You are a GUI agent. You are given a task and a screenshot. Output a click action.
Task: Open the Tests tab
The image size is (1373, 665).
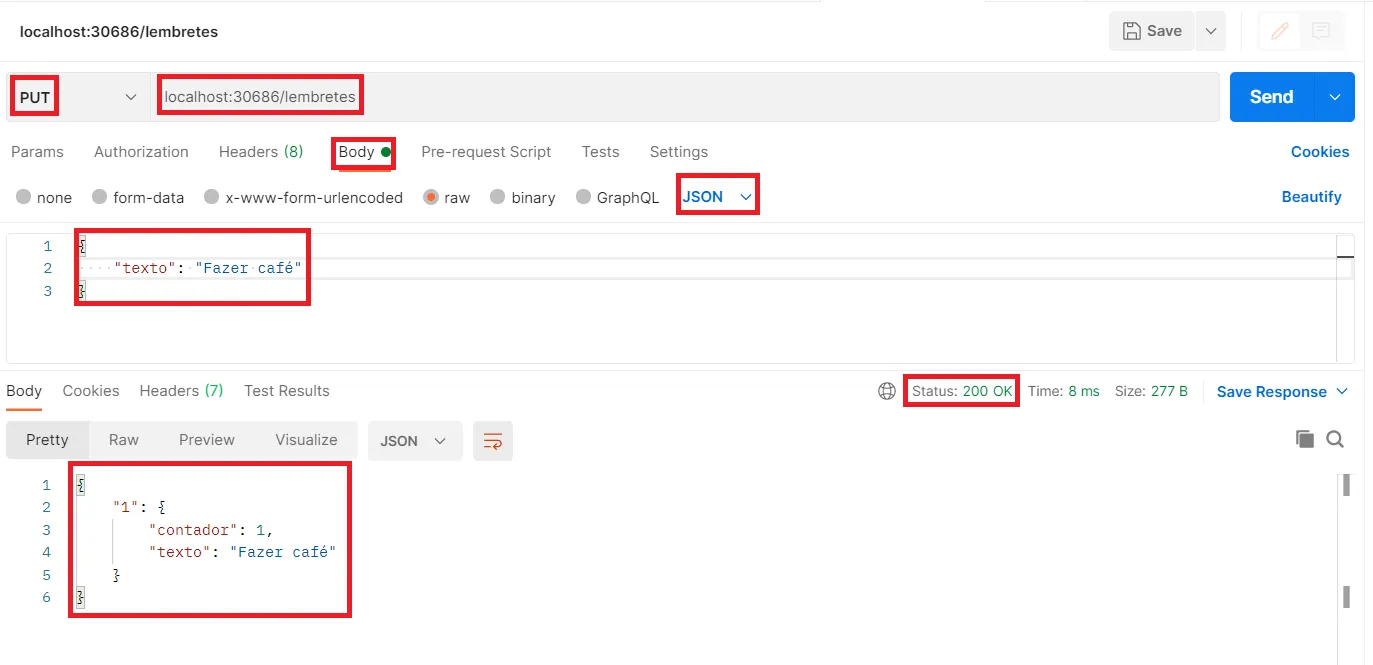[600, 152]
